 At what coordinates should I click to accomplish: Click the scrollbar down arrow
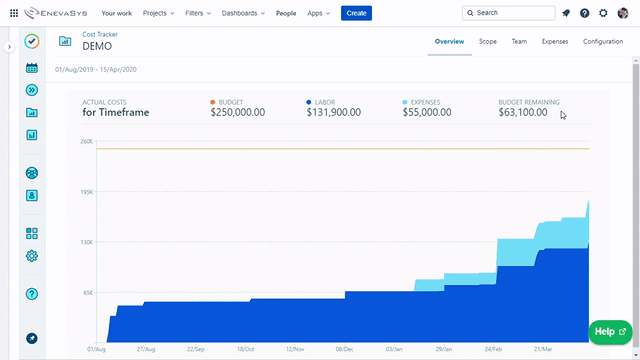coord(636,356)
